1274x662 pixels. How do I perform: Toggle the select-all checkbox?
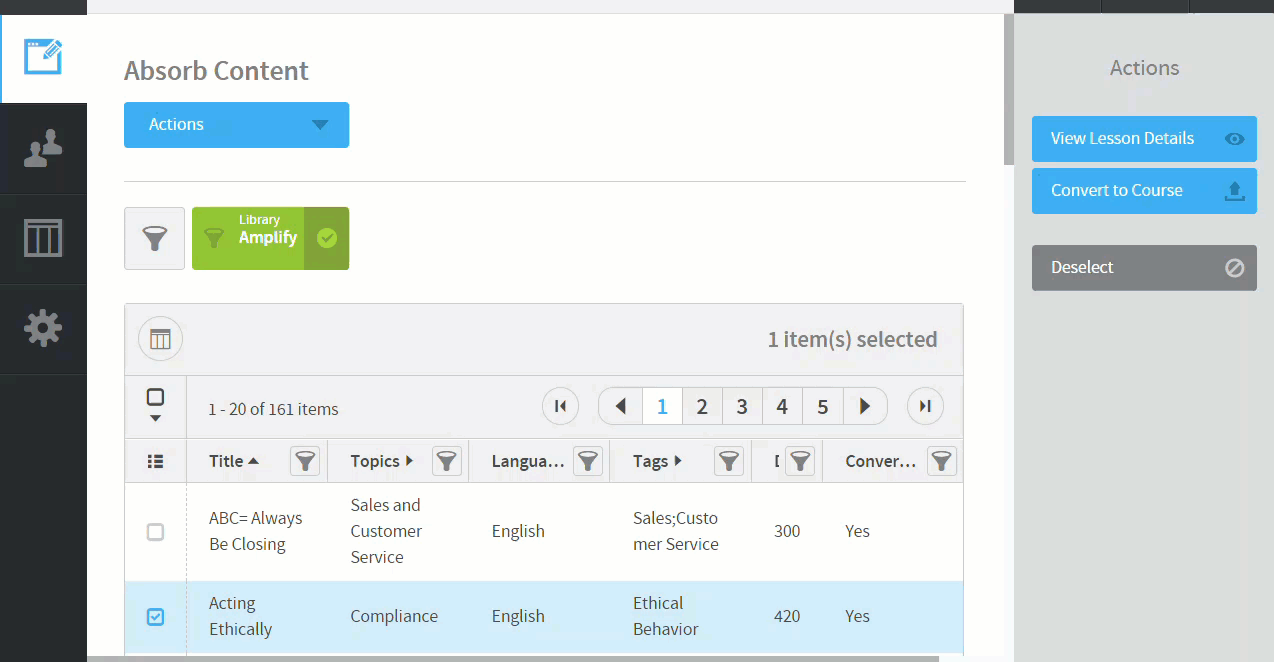tap(155, 397)
